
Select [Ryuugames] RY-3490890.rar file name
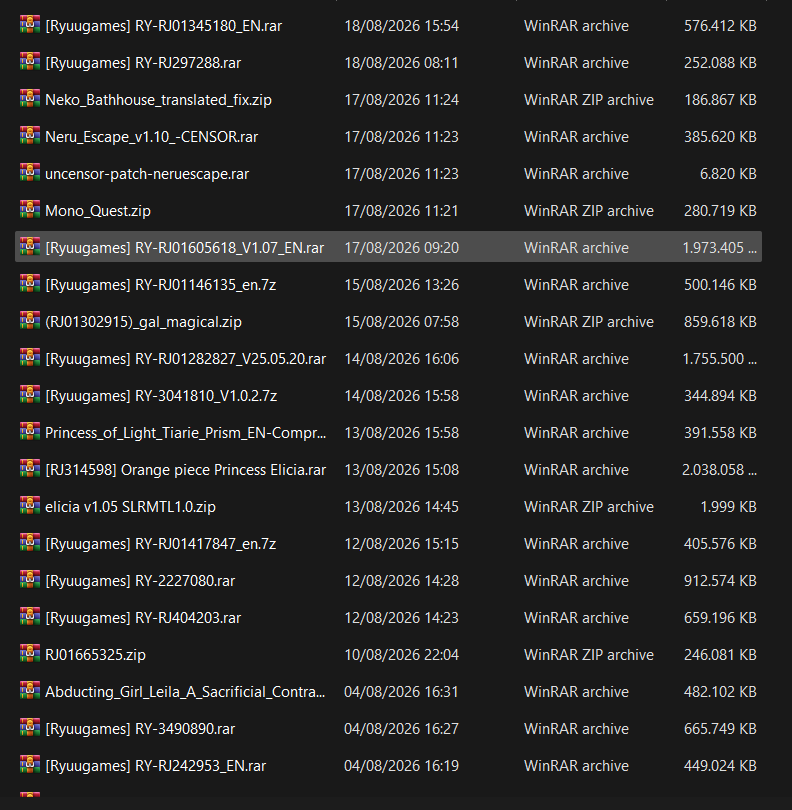(140, 729)
